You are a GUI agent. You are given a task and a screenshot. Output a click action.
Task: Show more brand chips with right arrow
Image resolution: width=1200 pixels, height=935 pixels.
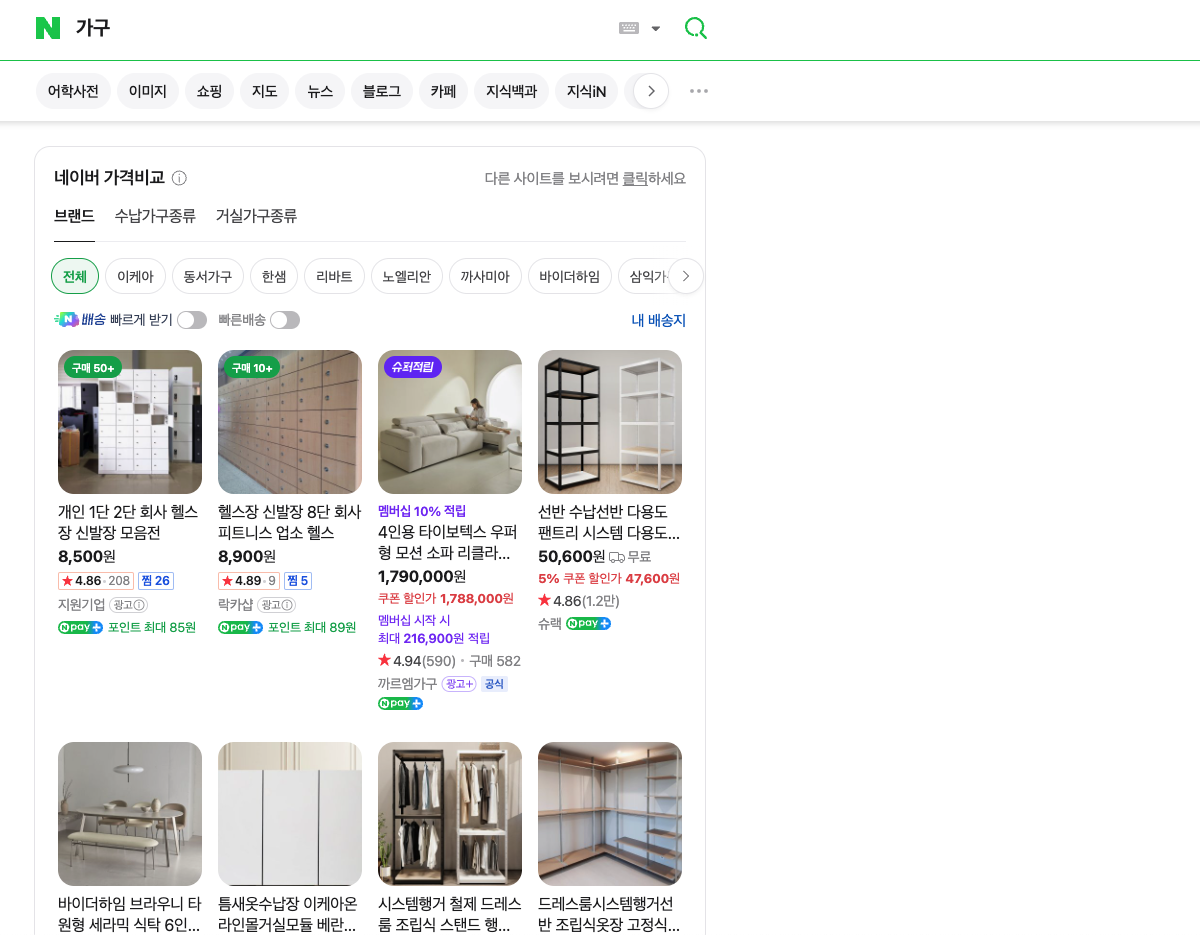tap(686, 276)
